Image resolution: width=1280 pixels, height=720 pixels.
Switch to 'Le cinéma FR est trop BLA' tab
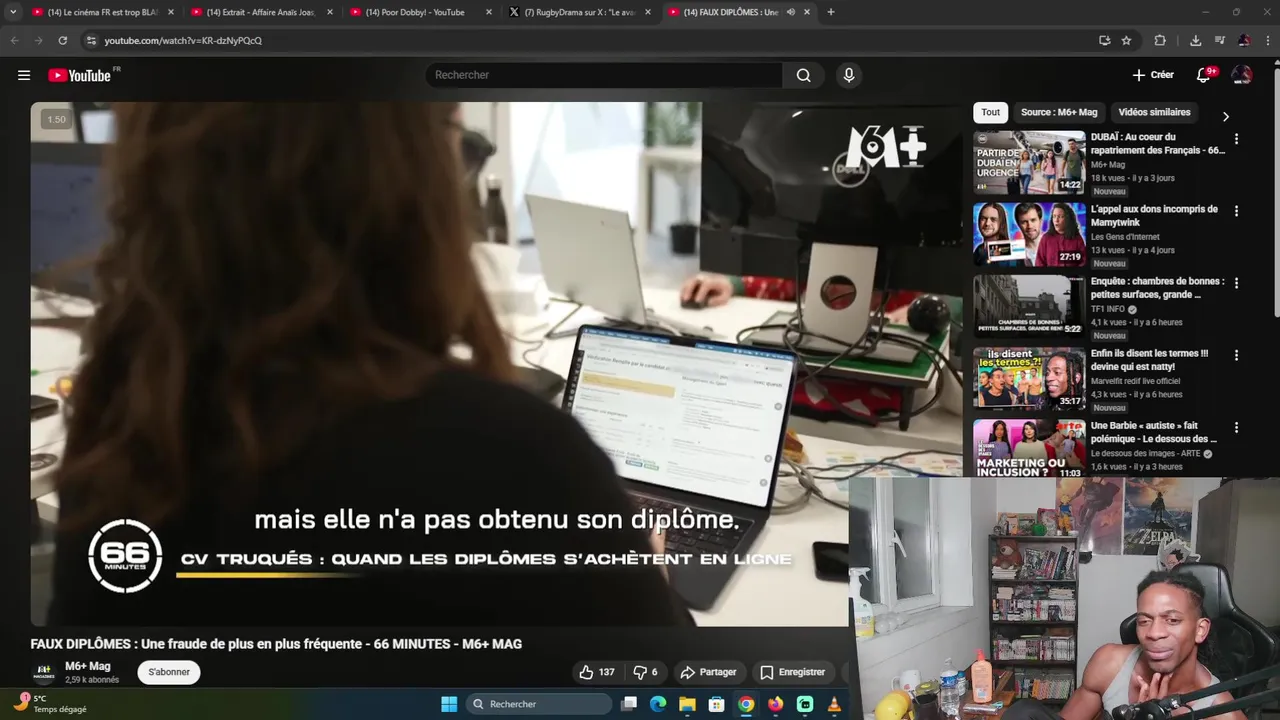(102, 12)
